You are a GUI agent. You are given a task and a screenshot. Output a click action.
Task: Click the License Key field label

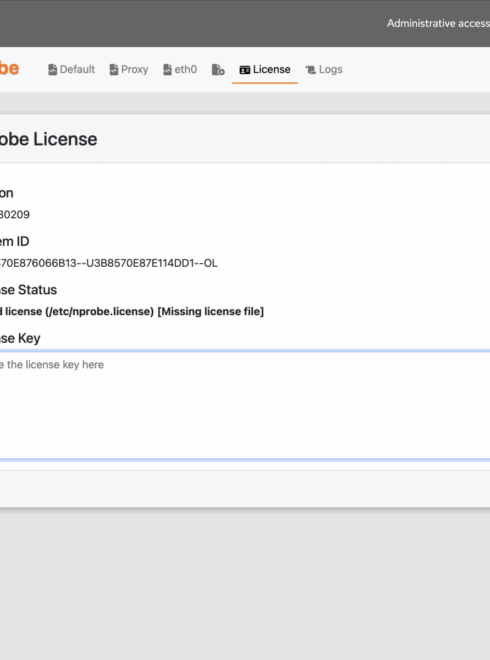click(x=20, y=338)
